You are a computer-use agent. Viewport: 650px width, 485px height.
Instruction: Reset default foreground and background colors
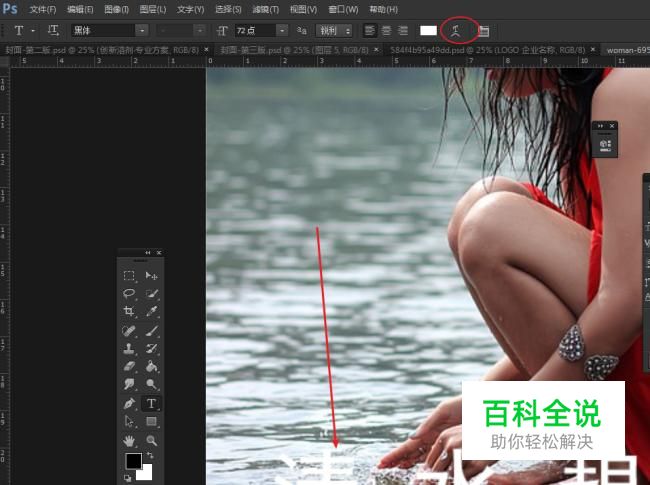(127, 478)
